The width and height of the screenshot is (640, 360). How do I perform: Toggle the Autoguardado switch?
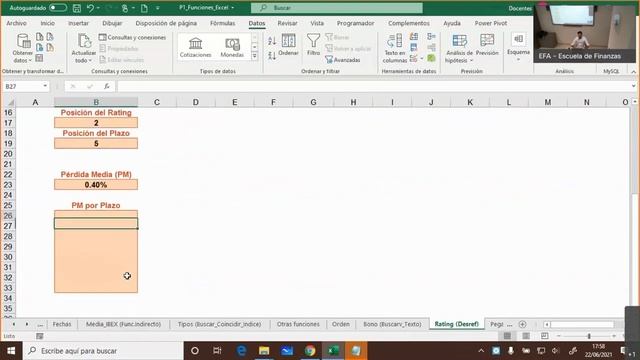tap(58, 8)
